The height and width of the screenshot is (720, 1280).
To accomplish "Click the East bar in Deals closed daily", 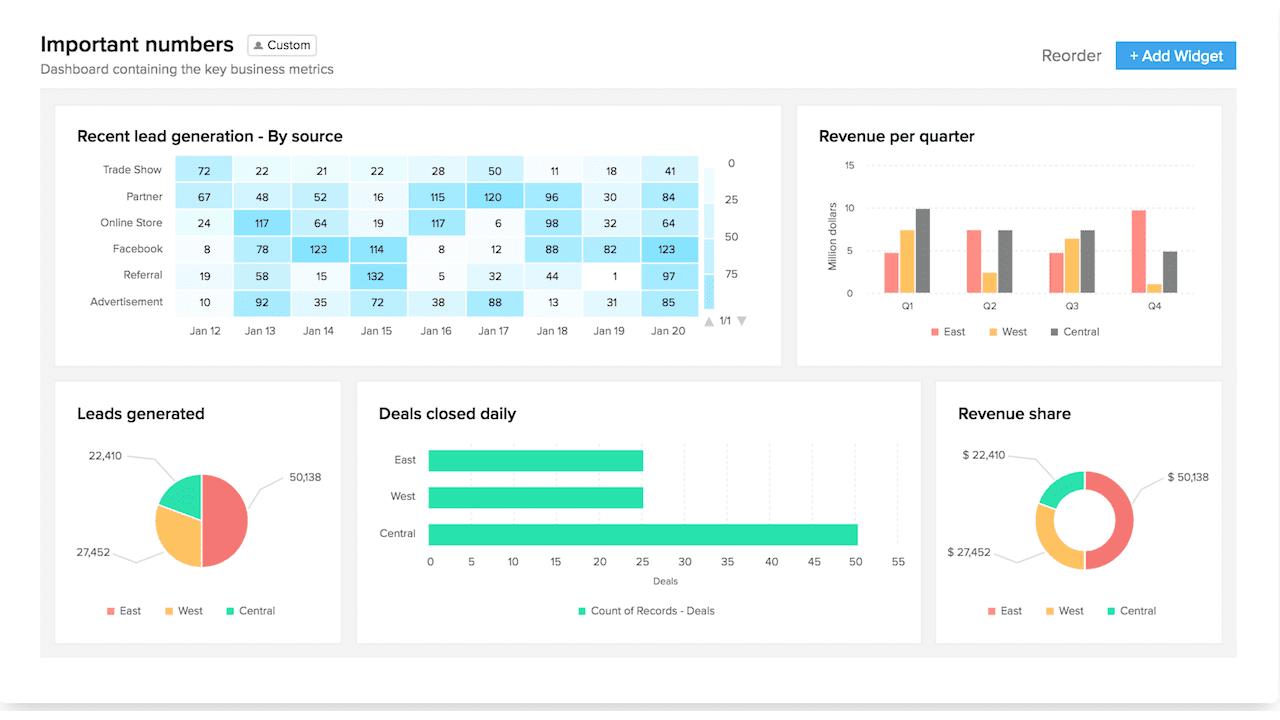I will pyautogui.click(x=535, y=460).
